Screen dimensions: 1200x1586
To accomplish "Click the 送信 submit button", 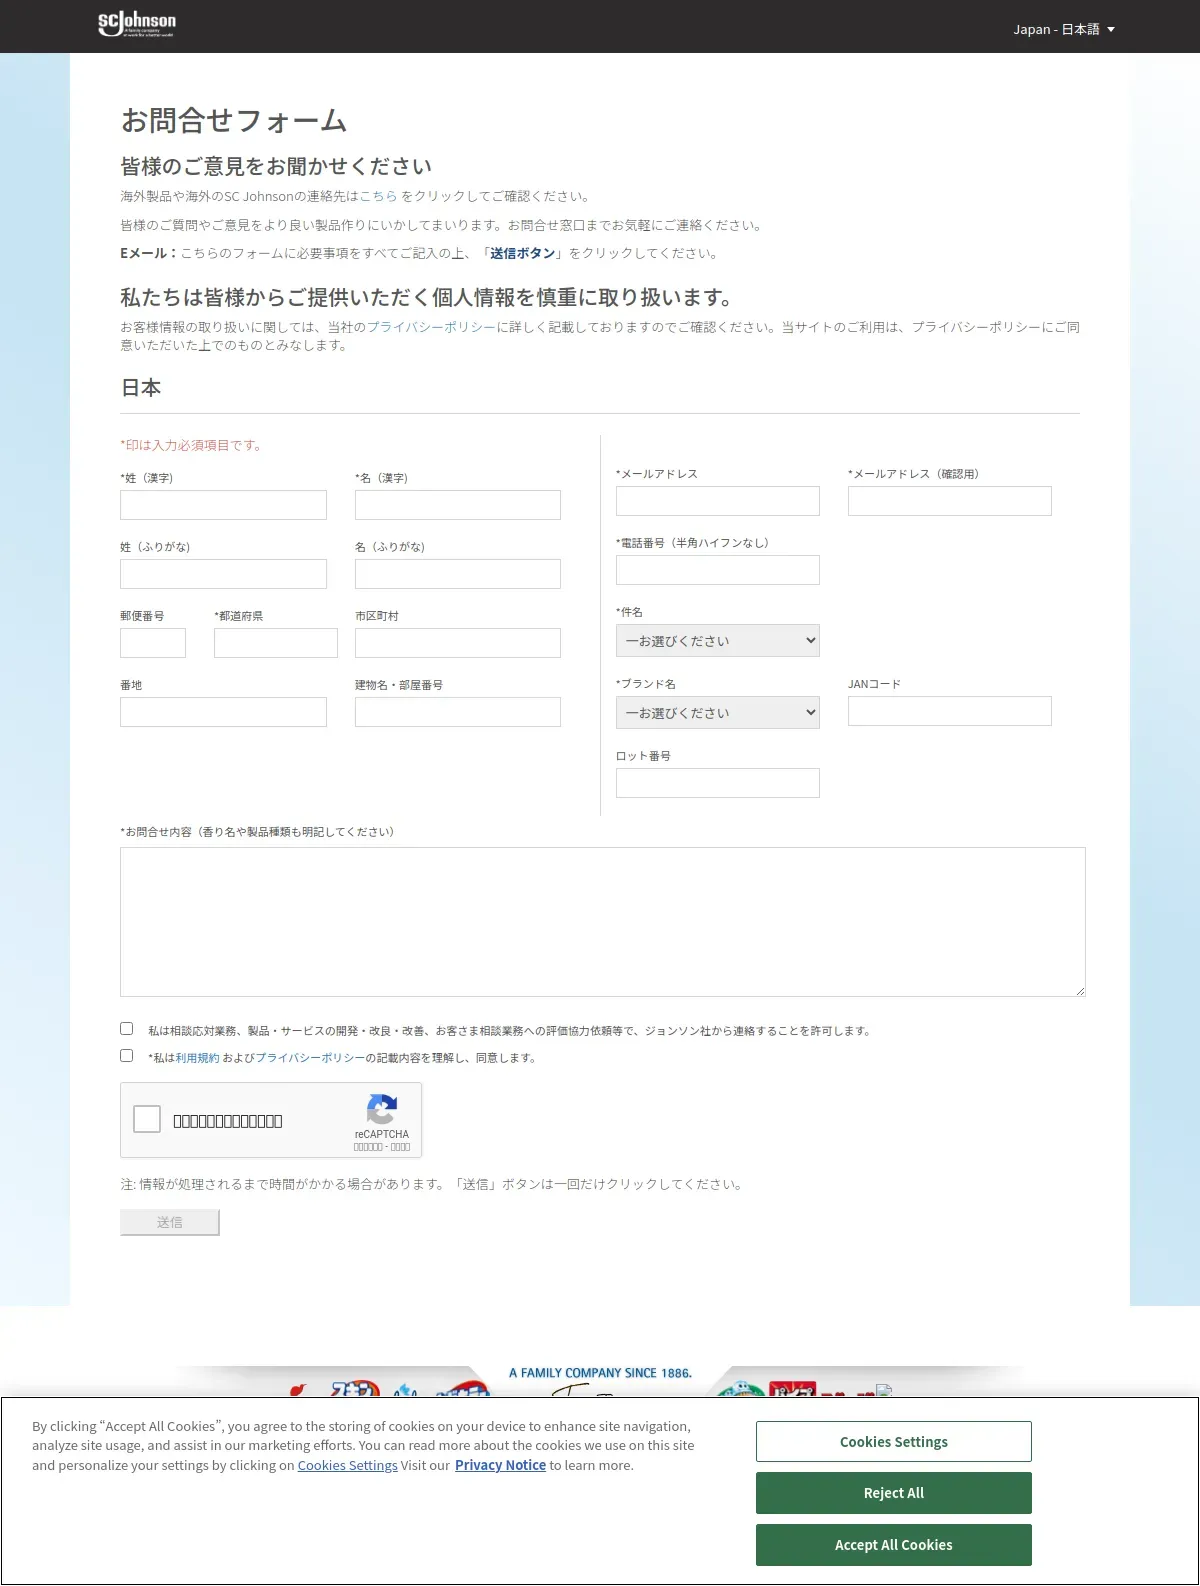I will coord(170,1222).
